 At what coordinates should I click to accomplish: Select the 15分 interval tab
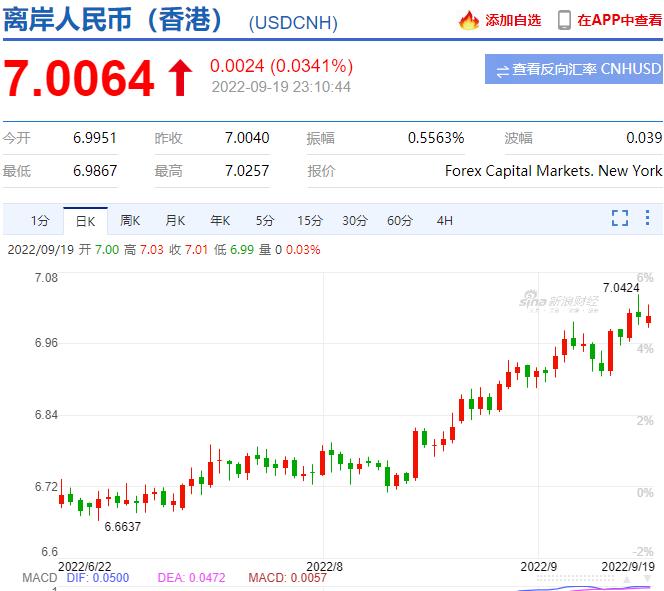310,220
